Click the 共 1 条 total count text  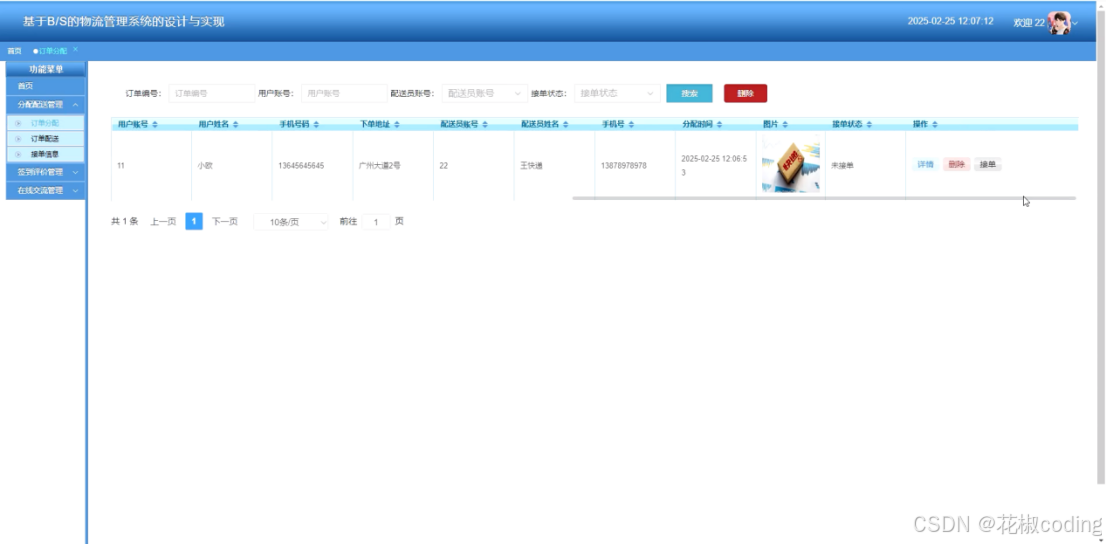click(x=125, y=222)
